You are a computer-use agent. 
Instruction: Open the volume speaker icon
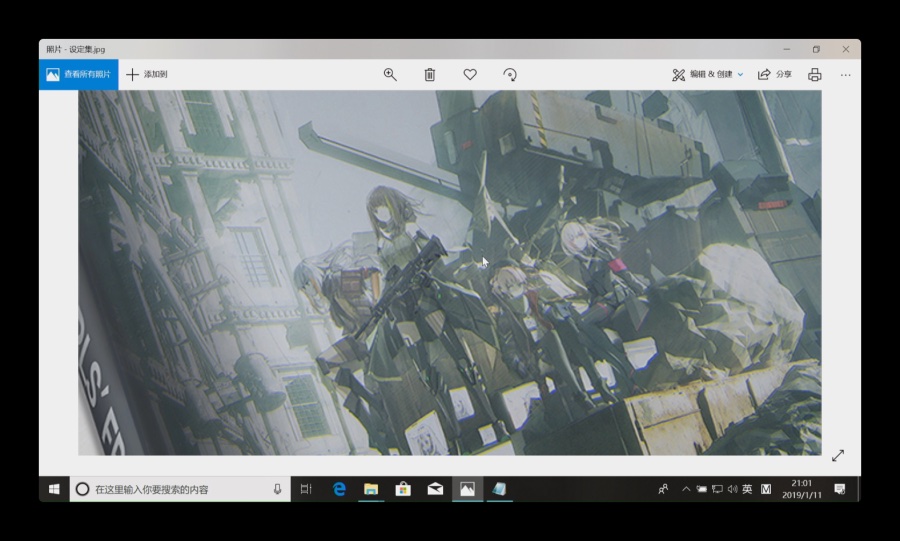click(x=732, y=489)
